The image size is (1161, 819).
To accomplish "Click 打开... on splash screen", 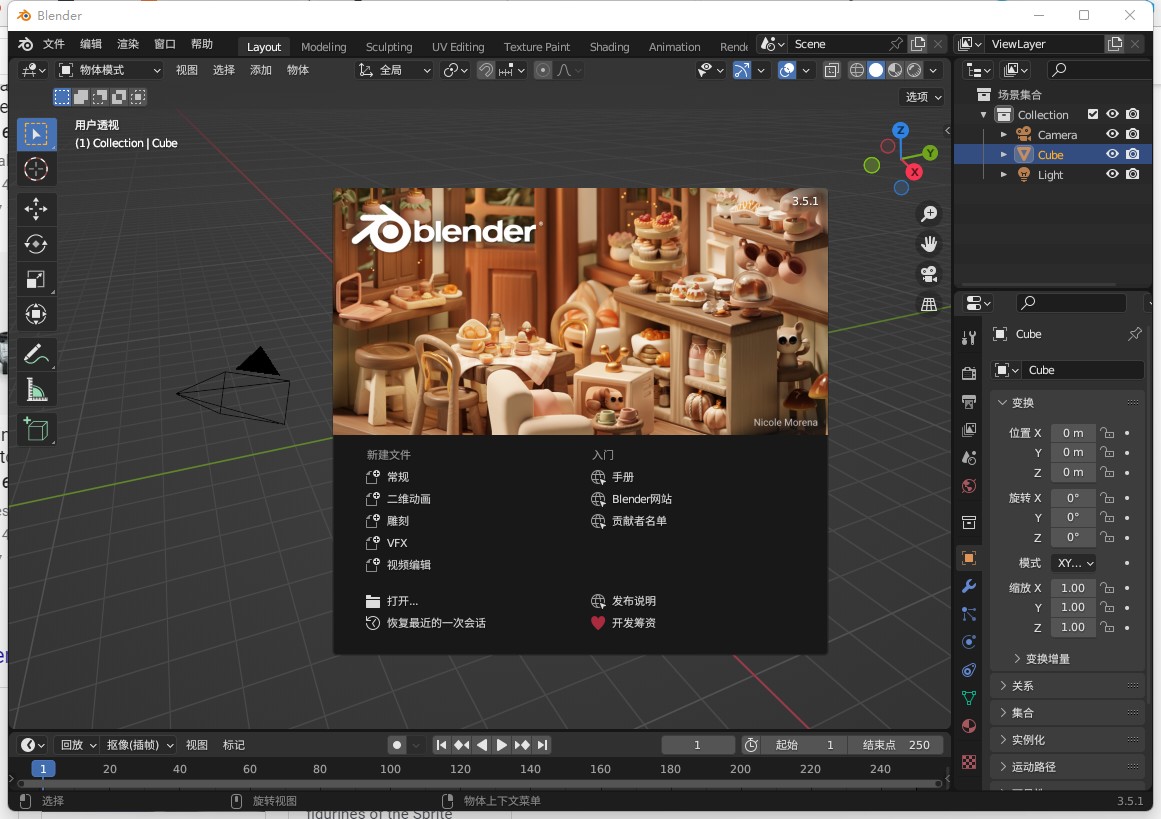I will point(392,601).
